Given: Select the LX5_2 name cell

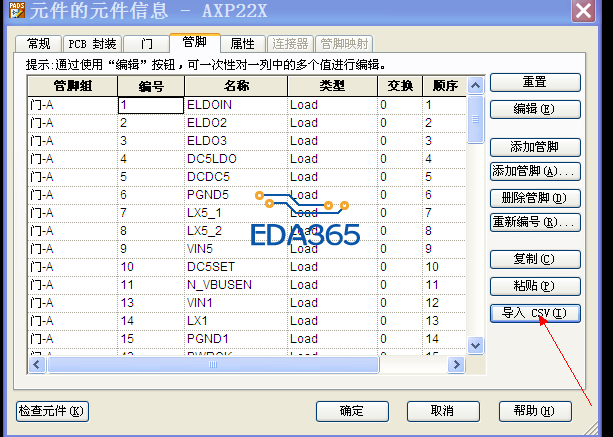Looking at the screenshot, I should pyautogui.click(x=236, y=231).
